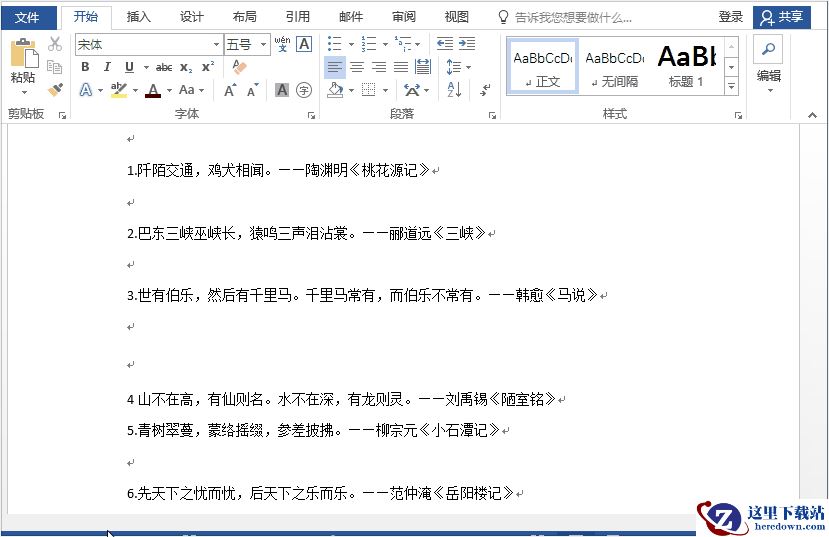Right-align the paragraph
Image resolution: width=829 pixels, height=537 pixels.
(x=379, y=67)
